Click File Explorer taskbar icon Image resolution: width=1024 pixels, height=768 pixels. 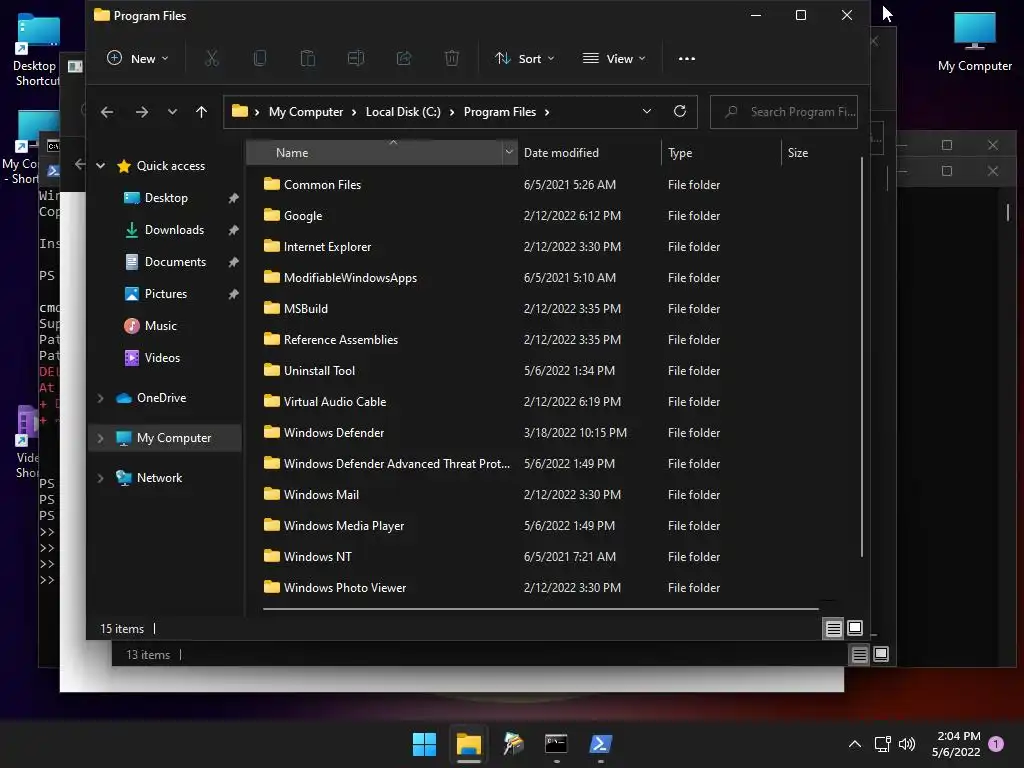coord(469,744)
